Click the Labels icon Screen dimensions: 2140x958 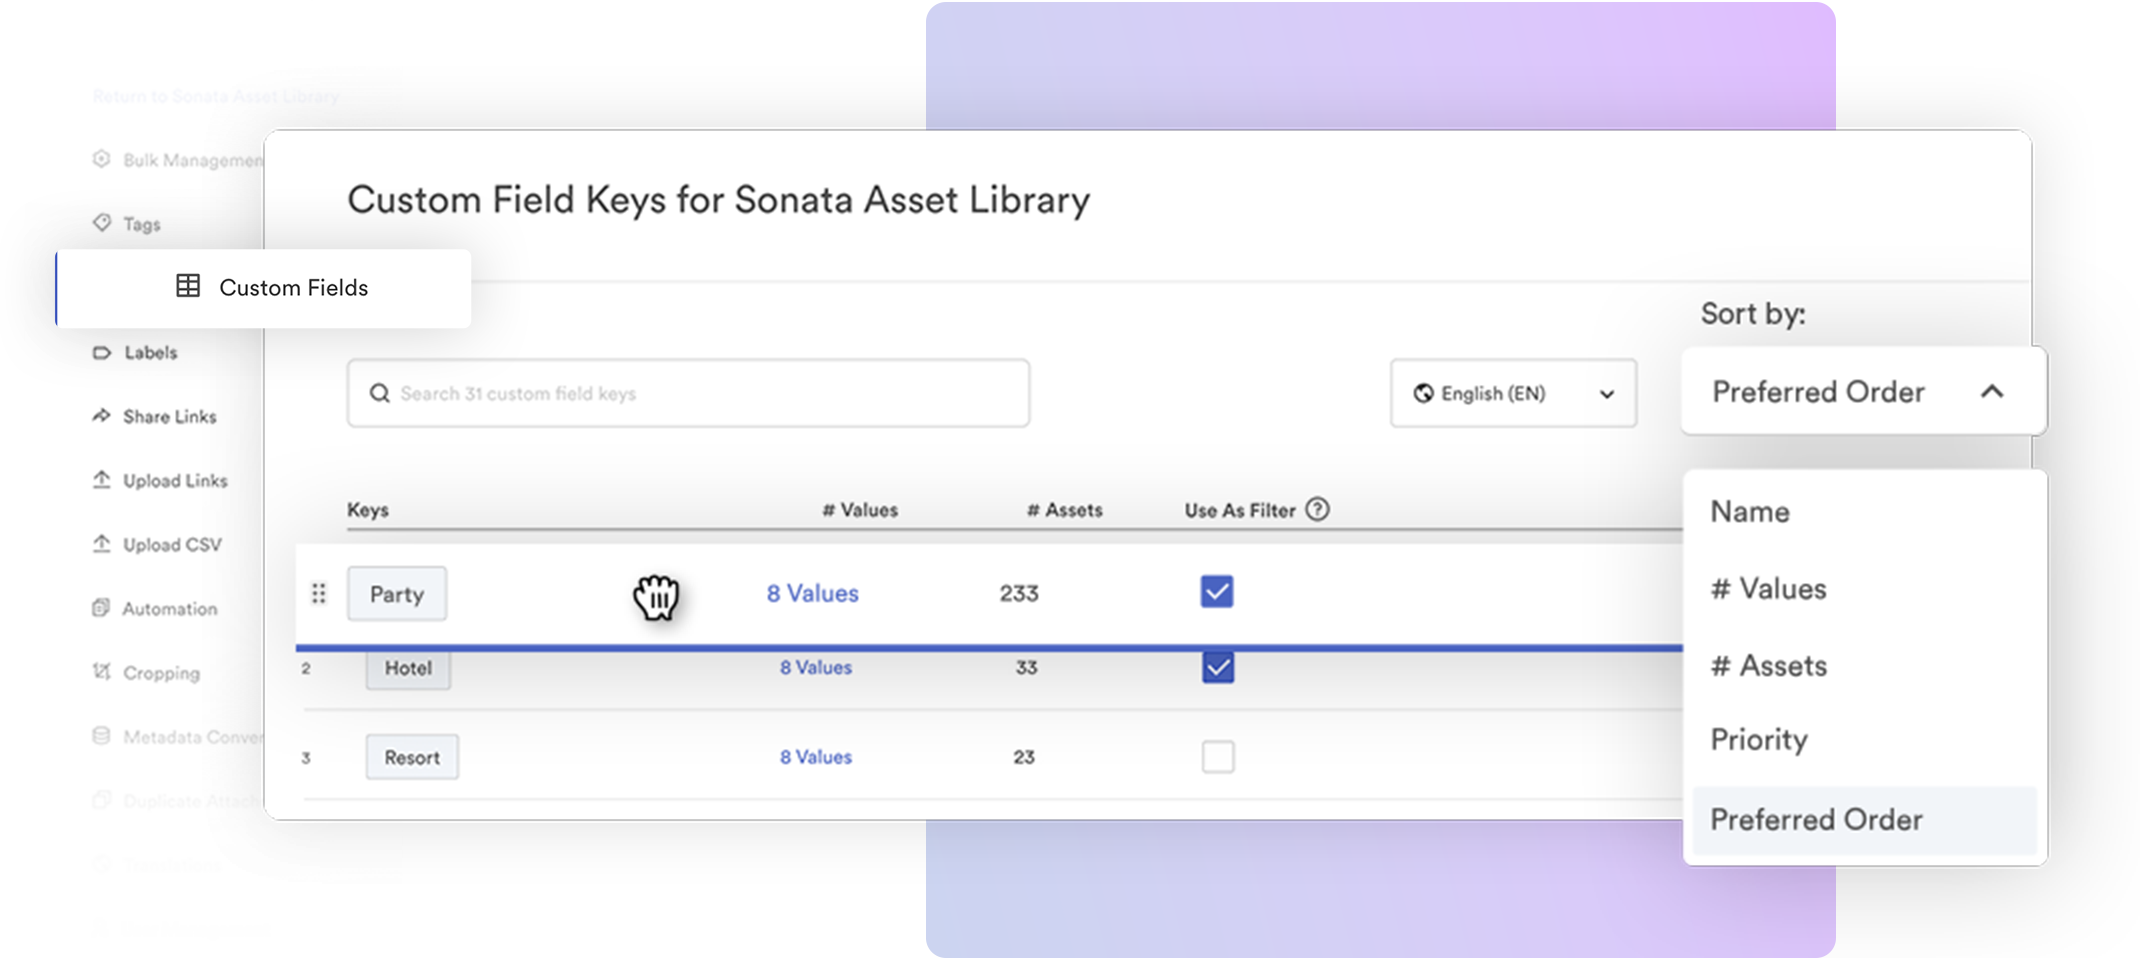click(102, 352)
